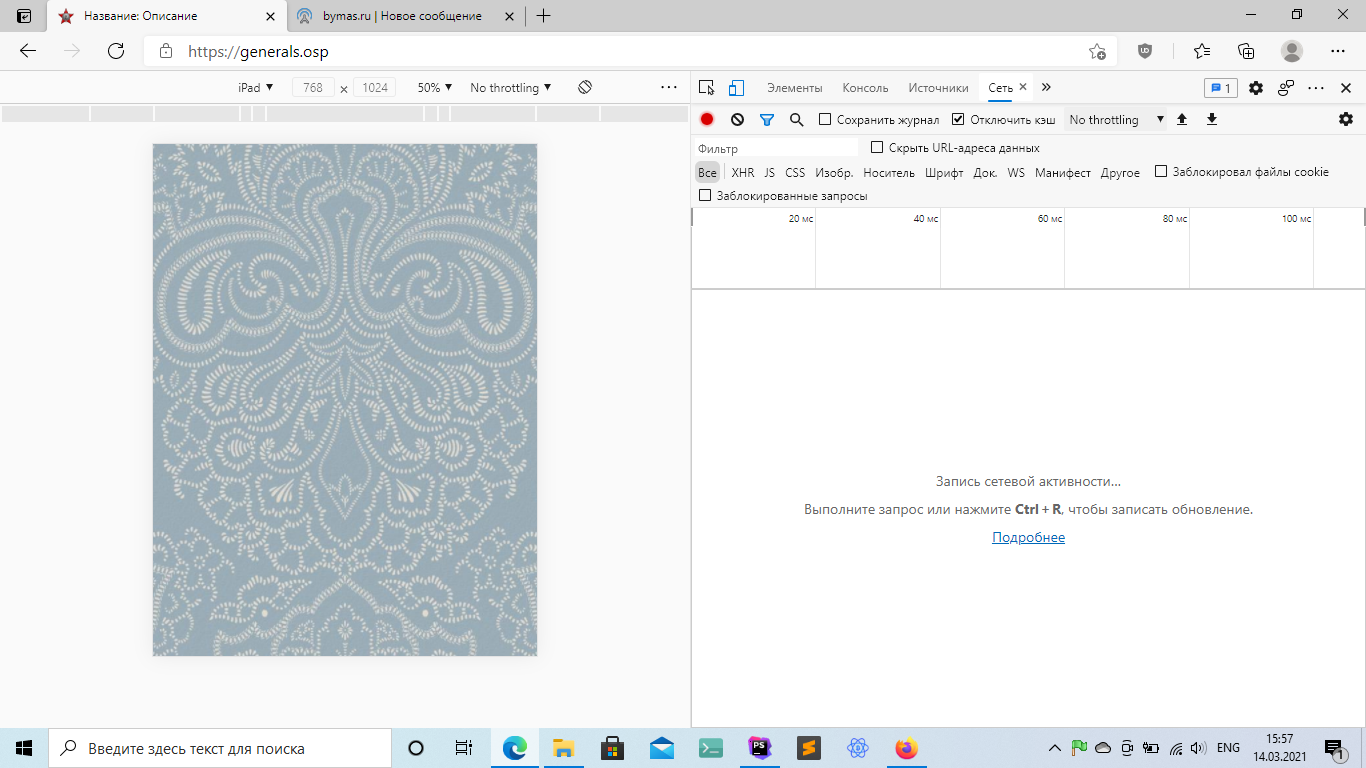Image resolution: width=1366 pixels, height=768 pixels.
Task: Open the iPad device selection dropdown
Action: [x=255, y=88]
